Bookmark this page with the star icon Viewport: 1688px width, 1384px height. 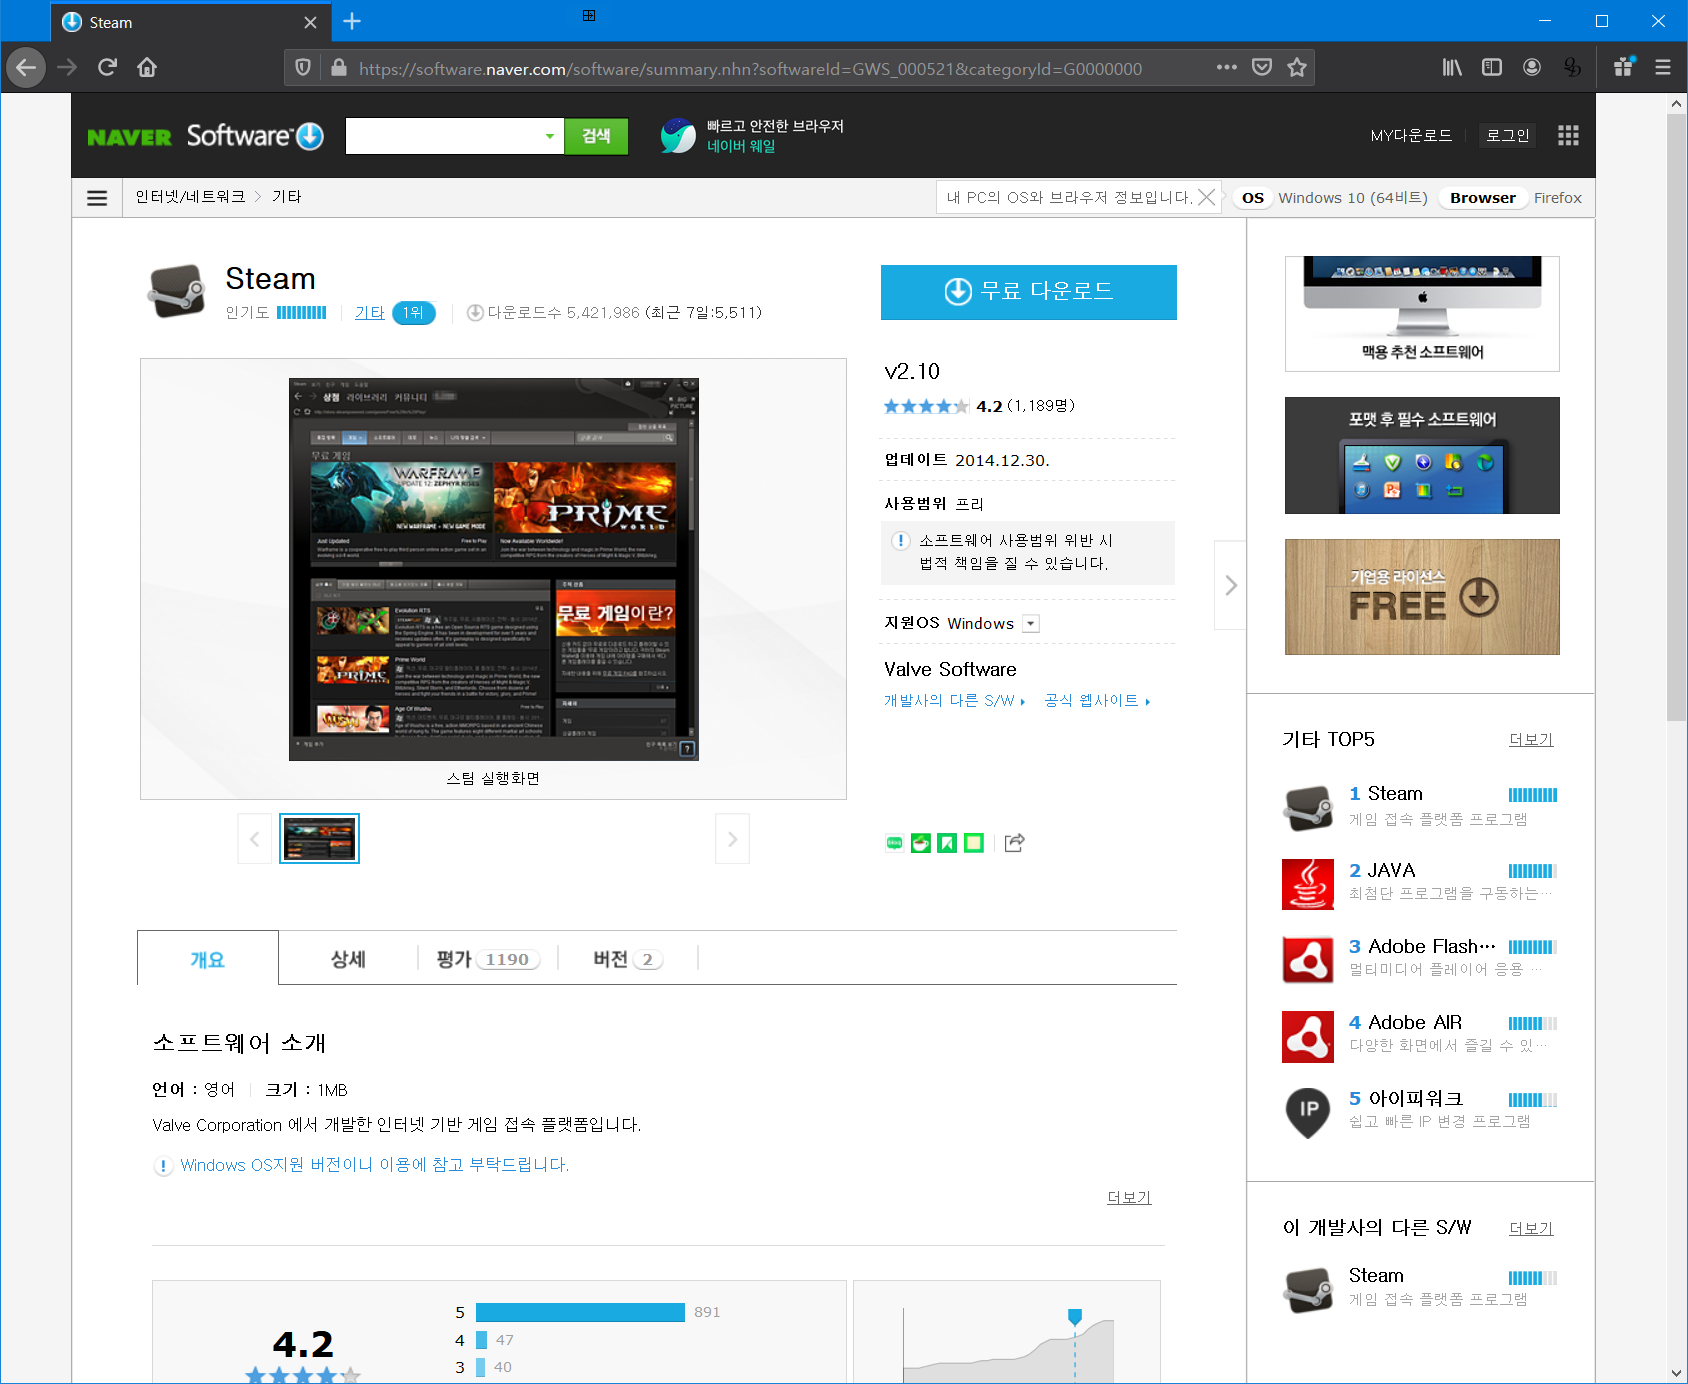click(x=1297, y=67)
